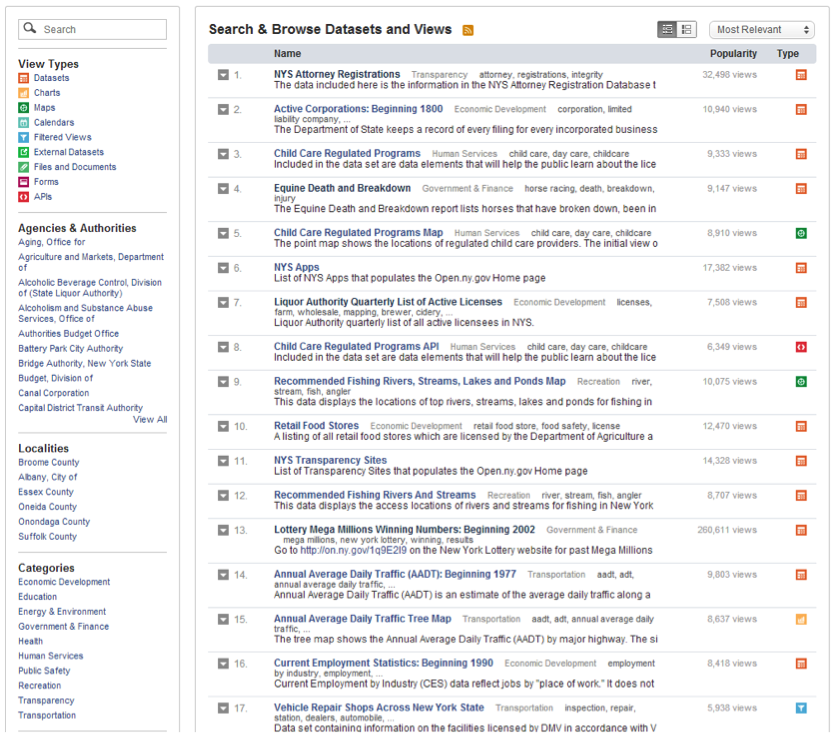This screenshot has width=839, height=733.
Task: Open Vehicle Repair Shops Across New York State
Action: (x=379, y=707)
